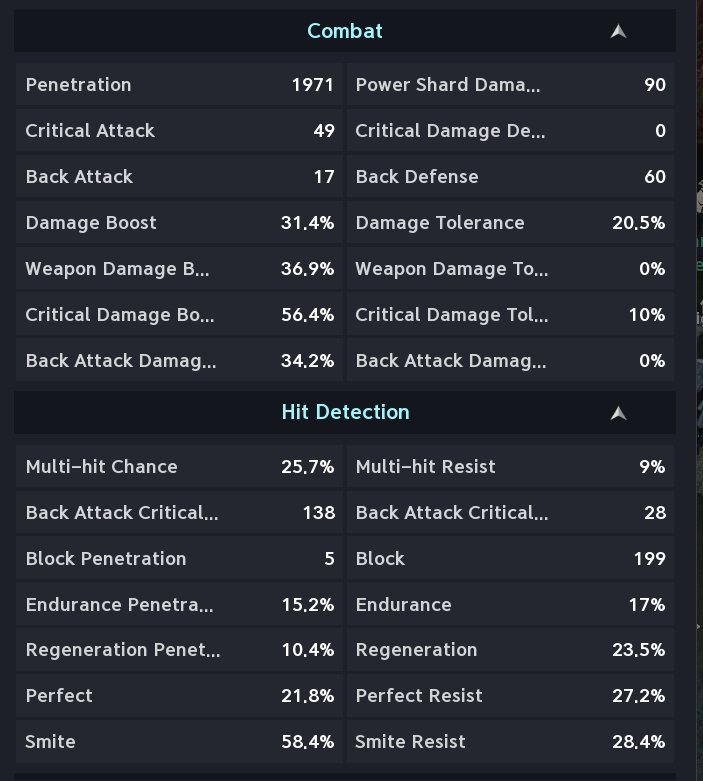Collapse the Combat section arrow

tap(618, 31)
